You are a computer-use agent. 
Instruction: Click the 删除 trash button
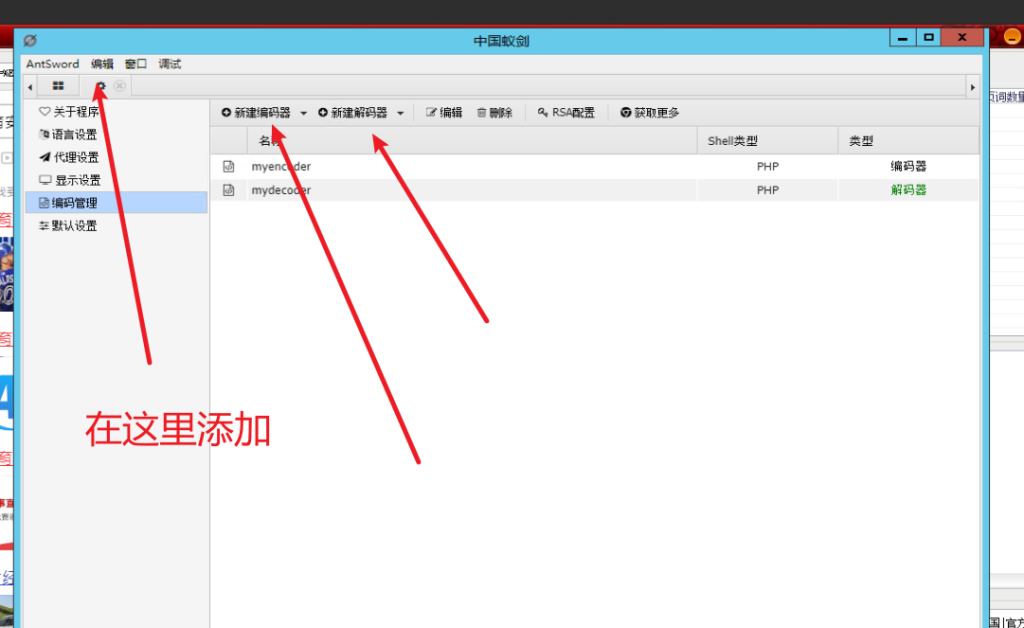click(x=495, y=113)
